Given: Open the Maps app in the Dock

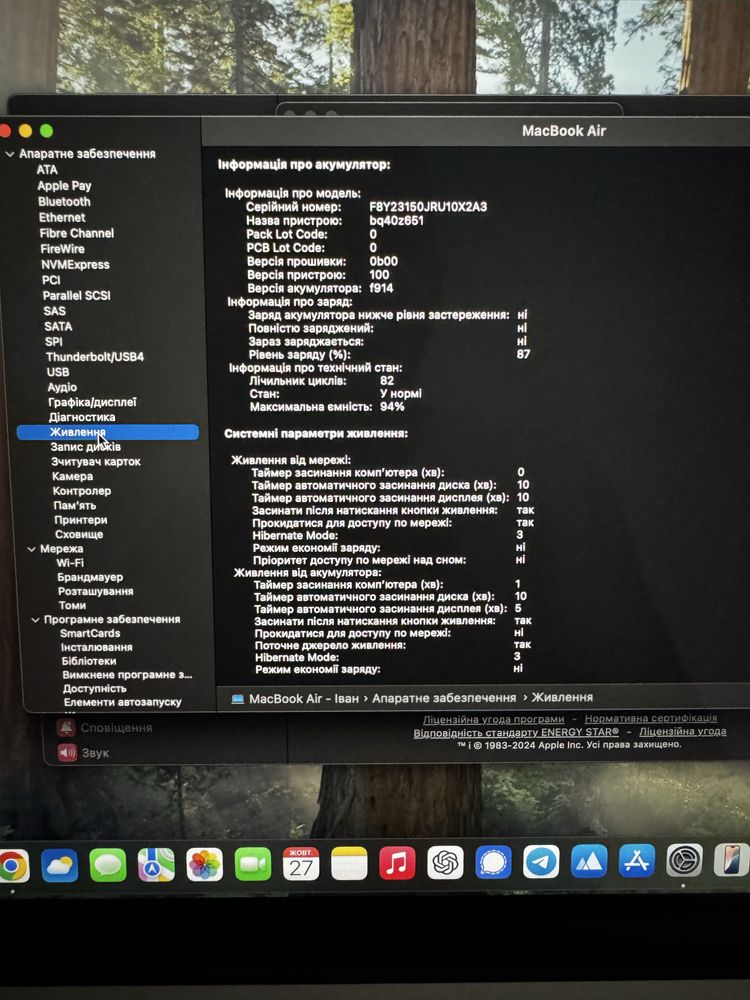Looking at the screenshot, I should (x=156, y=865).
